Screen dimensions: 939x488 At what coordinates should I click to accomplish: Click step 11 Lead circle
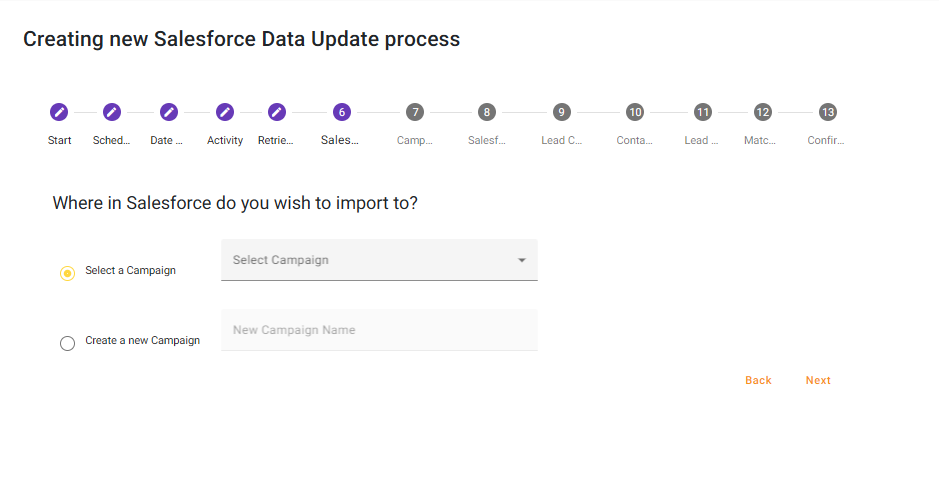[703, 112]
